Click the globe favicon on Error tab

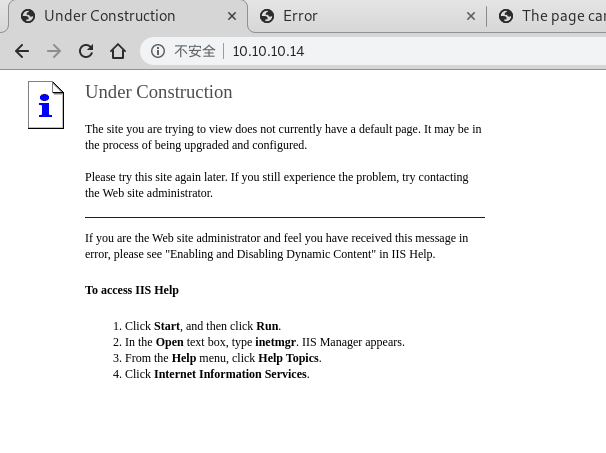[267, 16]
